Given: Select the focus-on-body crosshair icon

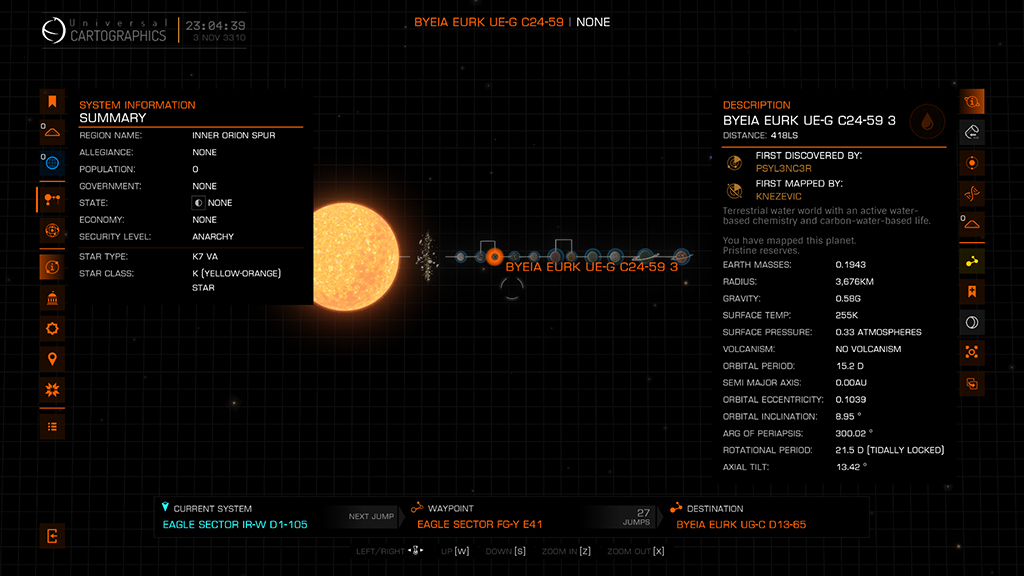Looking at the screenshot, I should click(972, 352).
